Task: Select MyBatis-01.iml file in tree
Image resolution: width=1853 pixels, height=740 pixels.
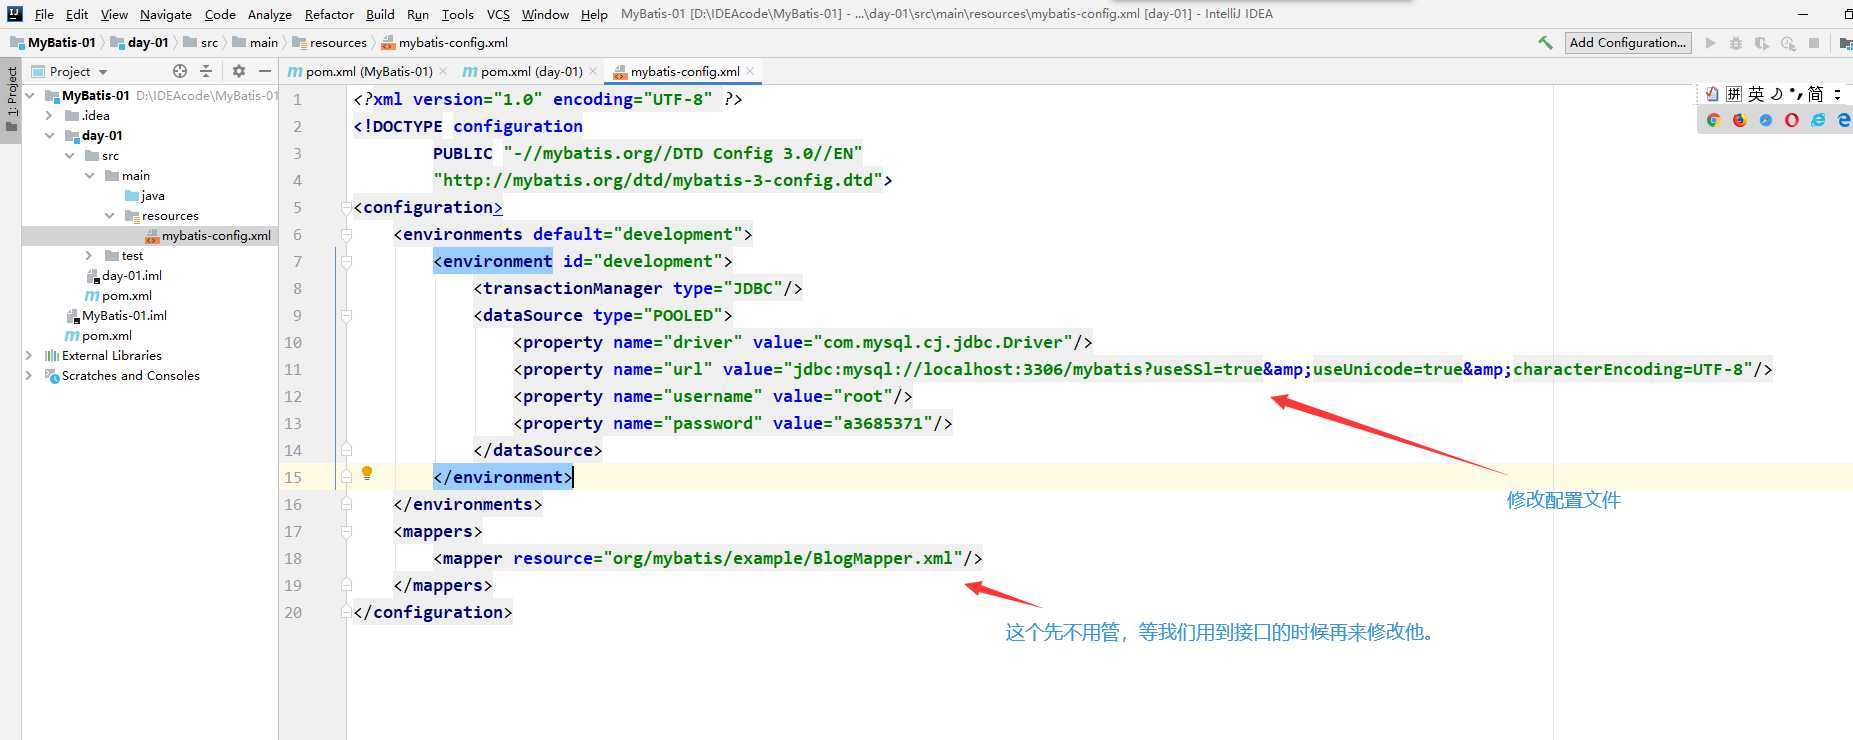Action: point(116,316)
